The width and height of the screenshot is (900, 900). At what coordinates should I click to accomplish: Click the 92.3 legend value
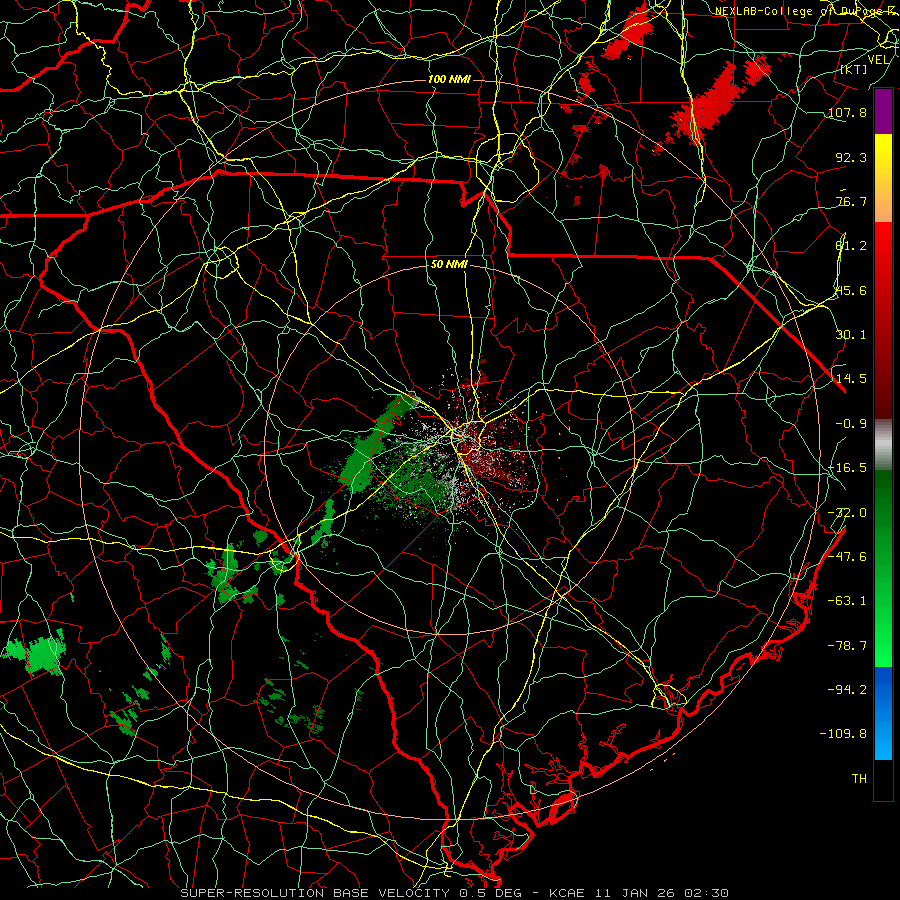[x=851, y=157]
